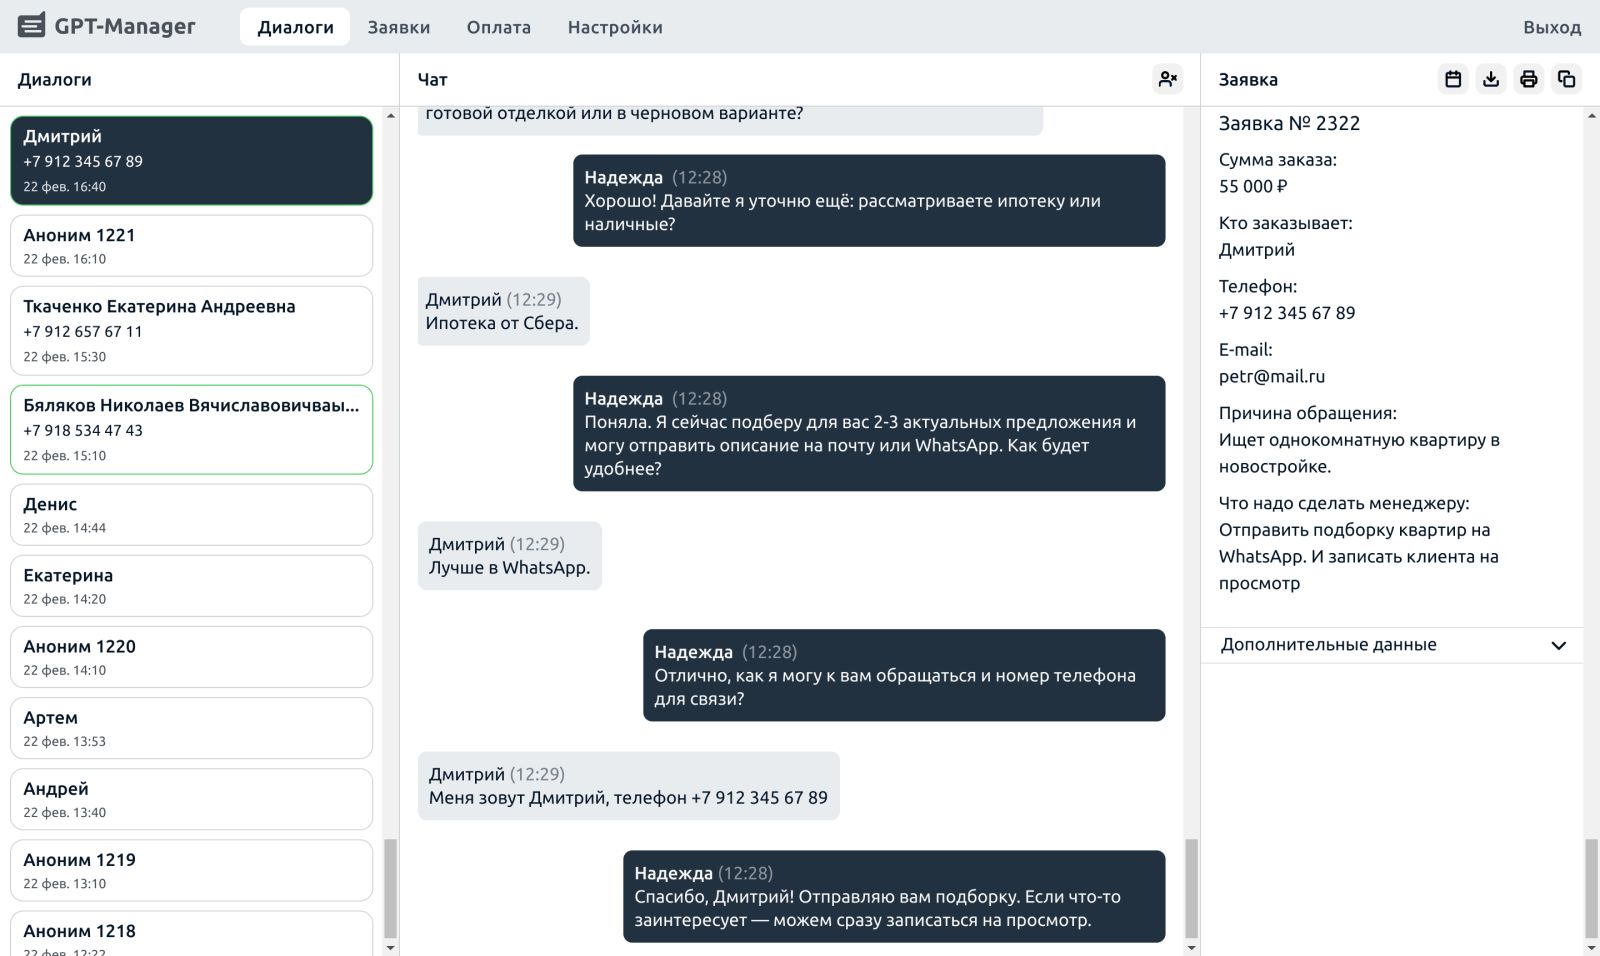Go to the Настройки tab

click(x=614, y=27)
